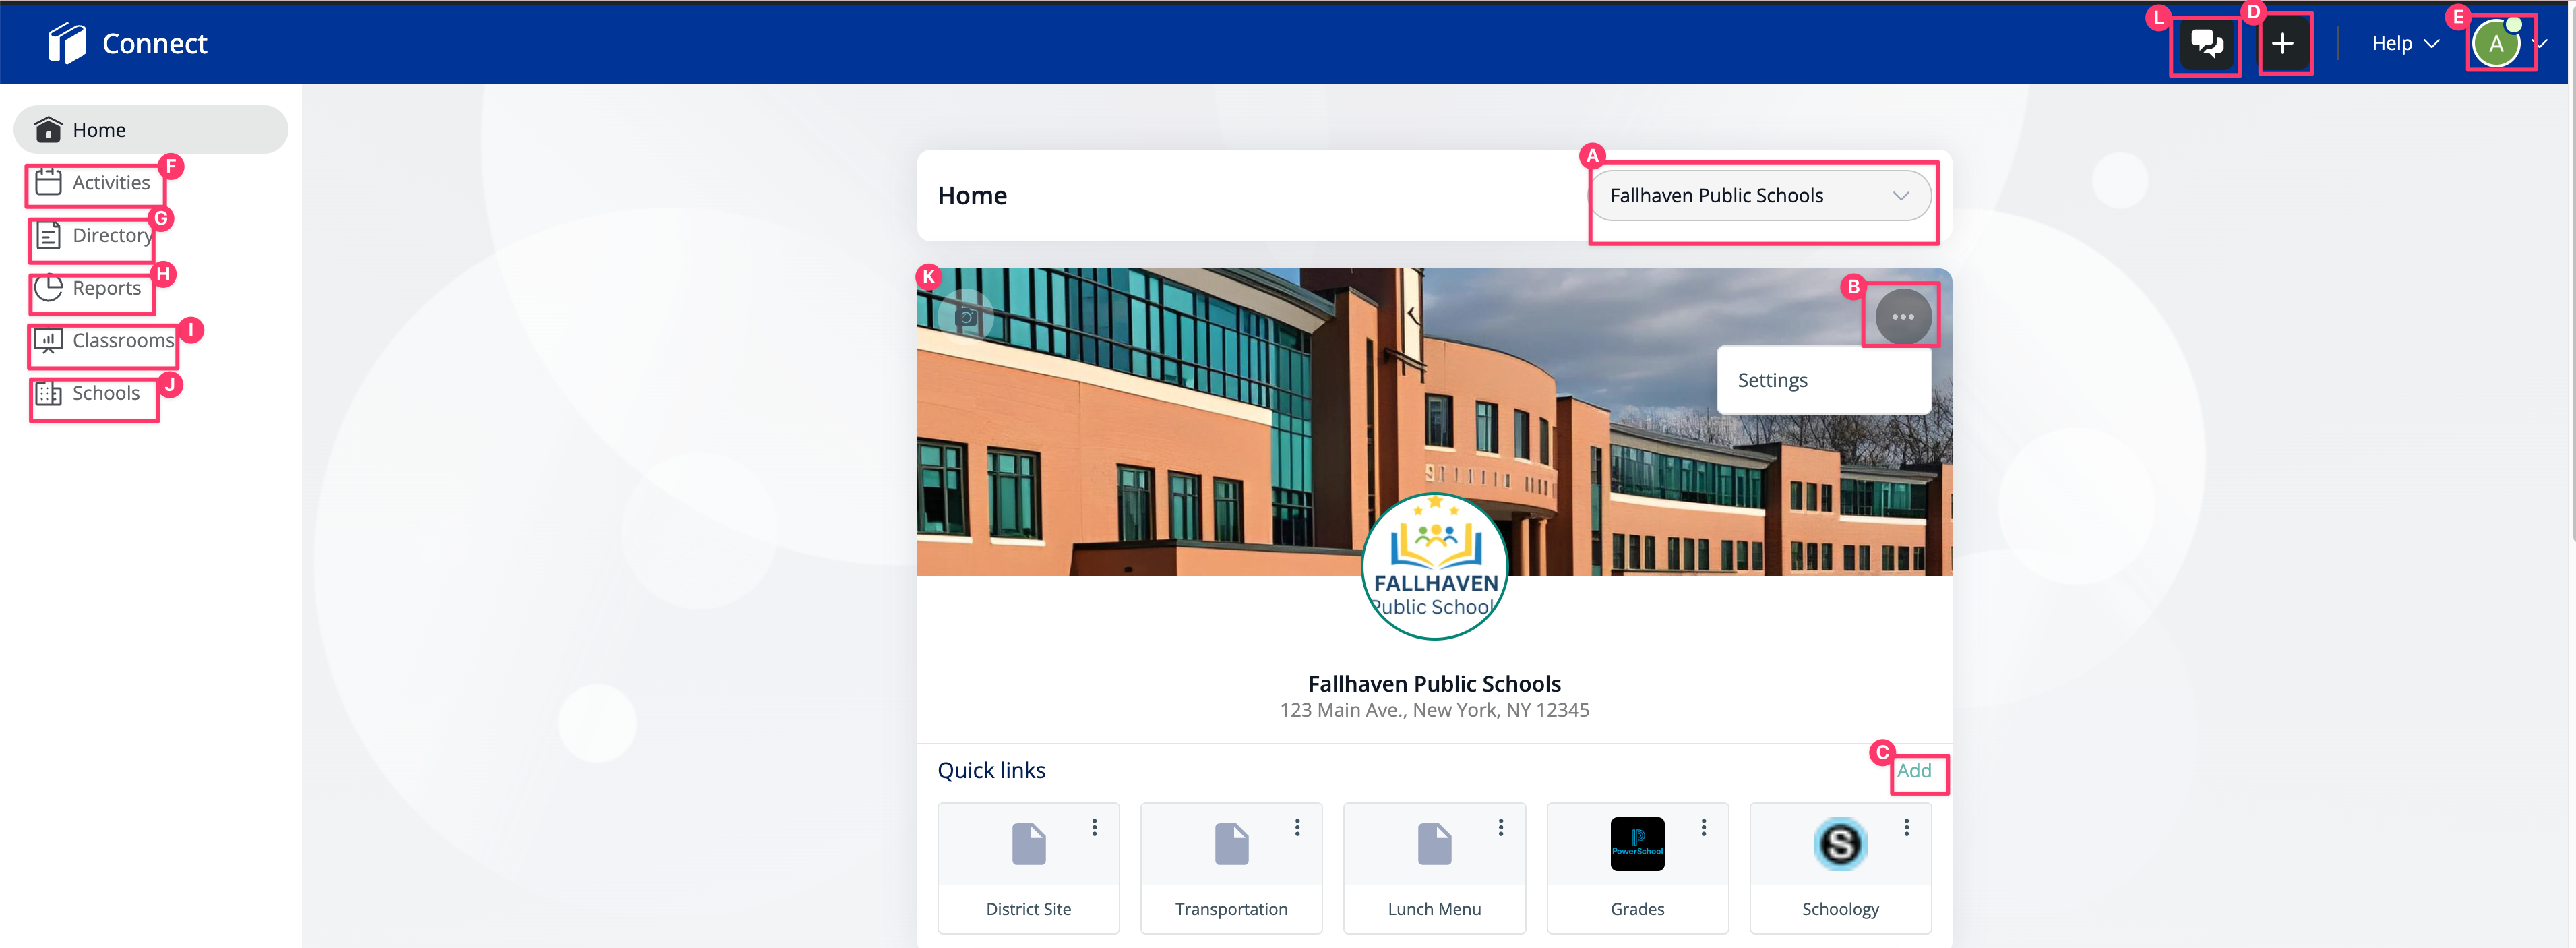Click the Connect logo icon
Screen dimensions: 2576x948
66,43
